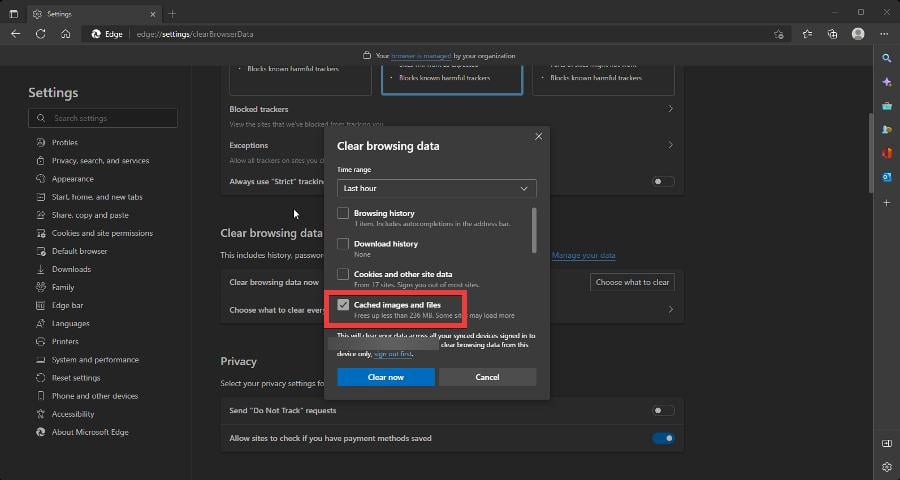Image resolution: width=900 pixels, height=480 pixels.
Task: Click the dialog's vertical scrollbar thumb
Action: pyautogui.click(x=534, y=230)
